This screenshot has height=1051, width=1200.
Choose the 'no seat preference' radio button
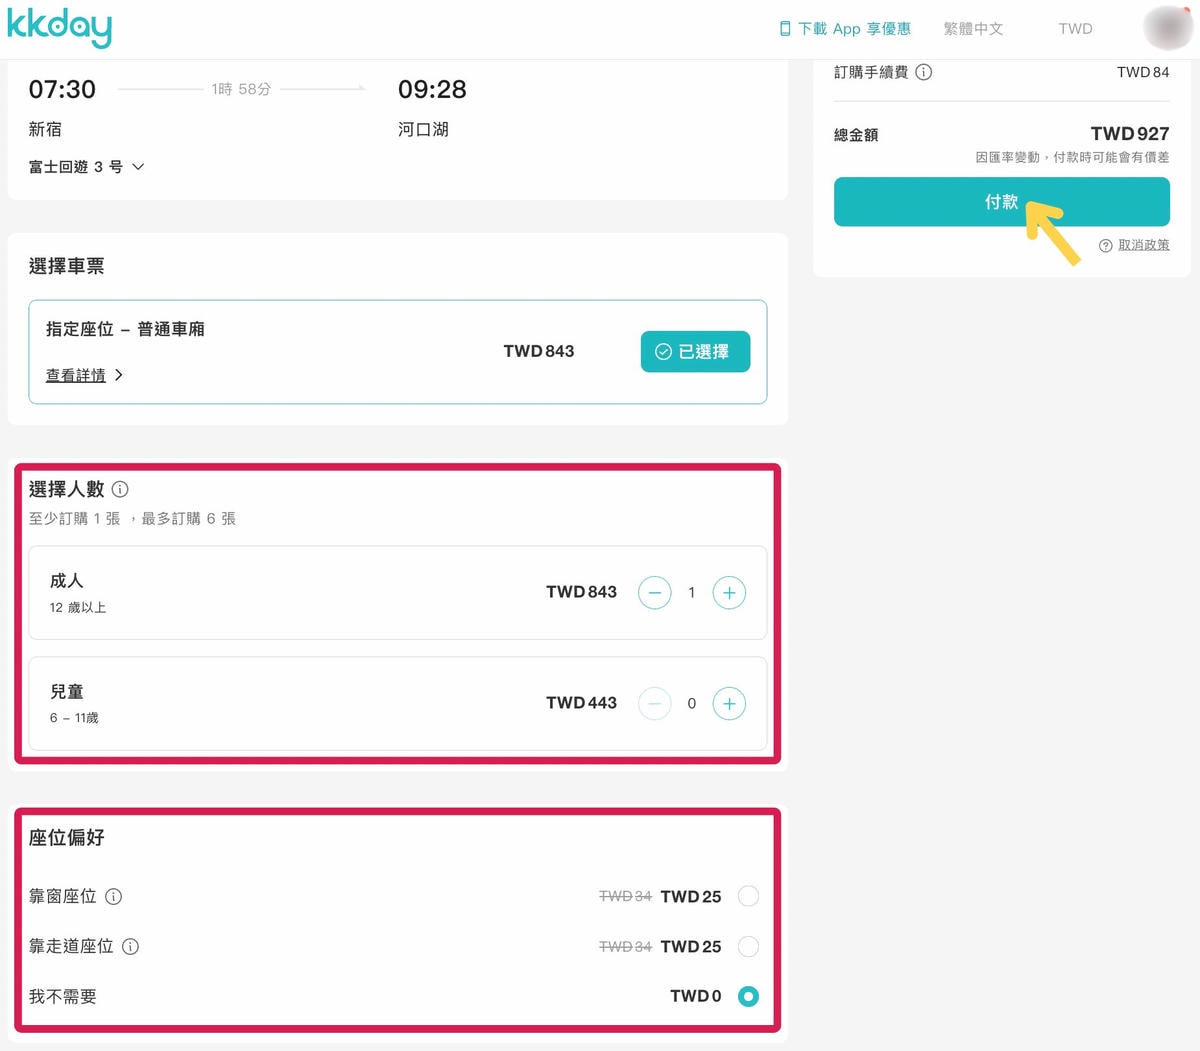pos(748,996)
